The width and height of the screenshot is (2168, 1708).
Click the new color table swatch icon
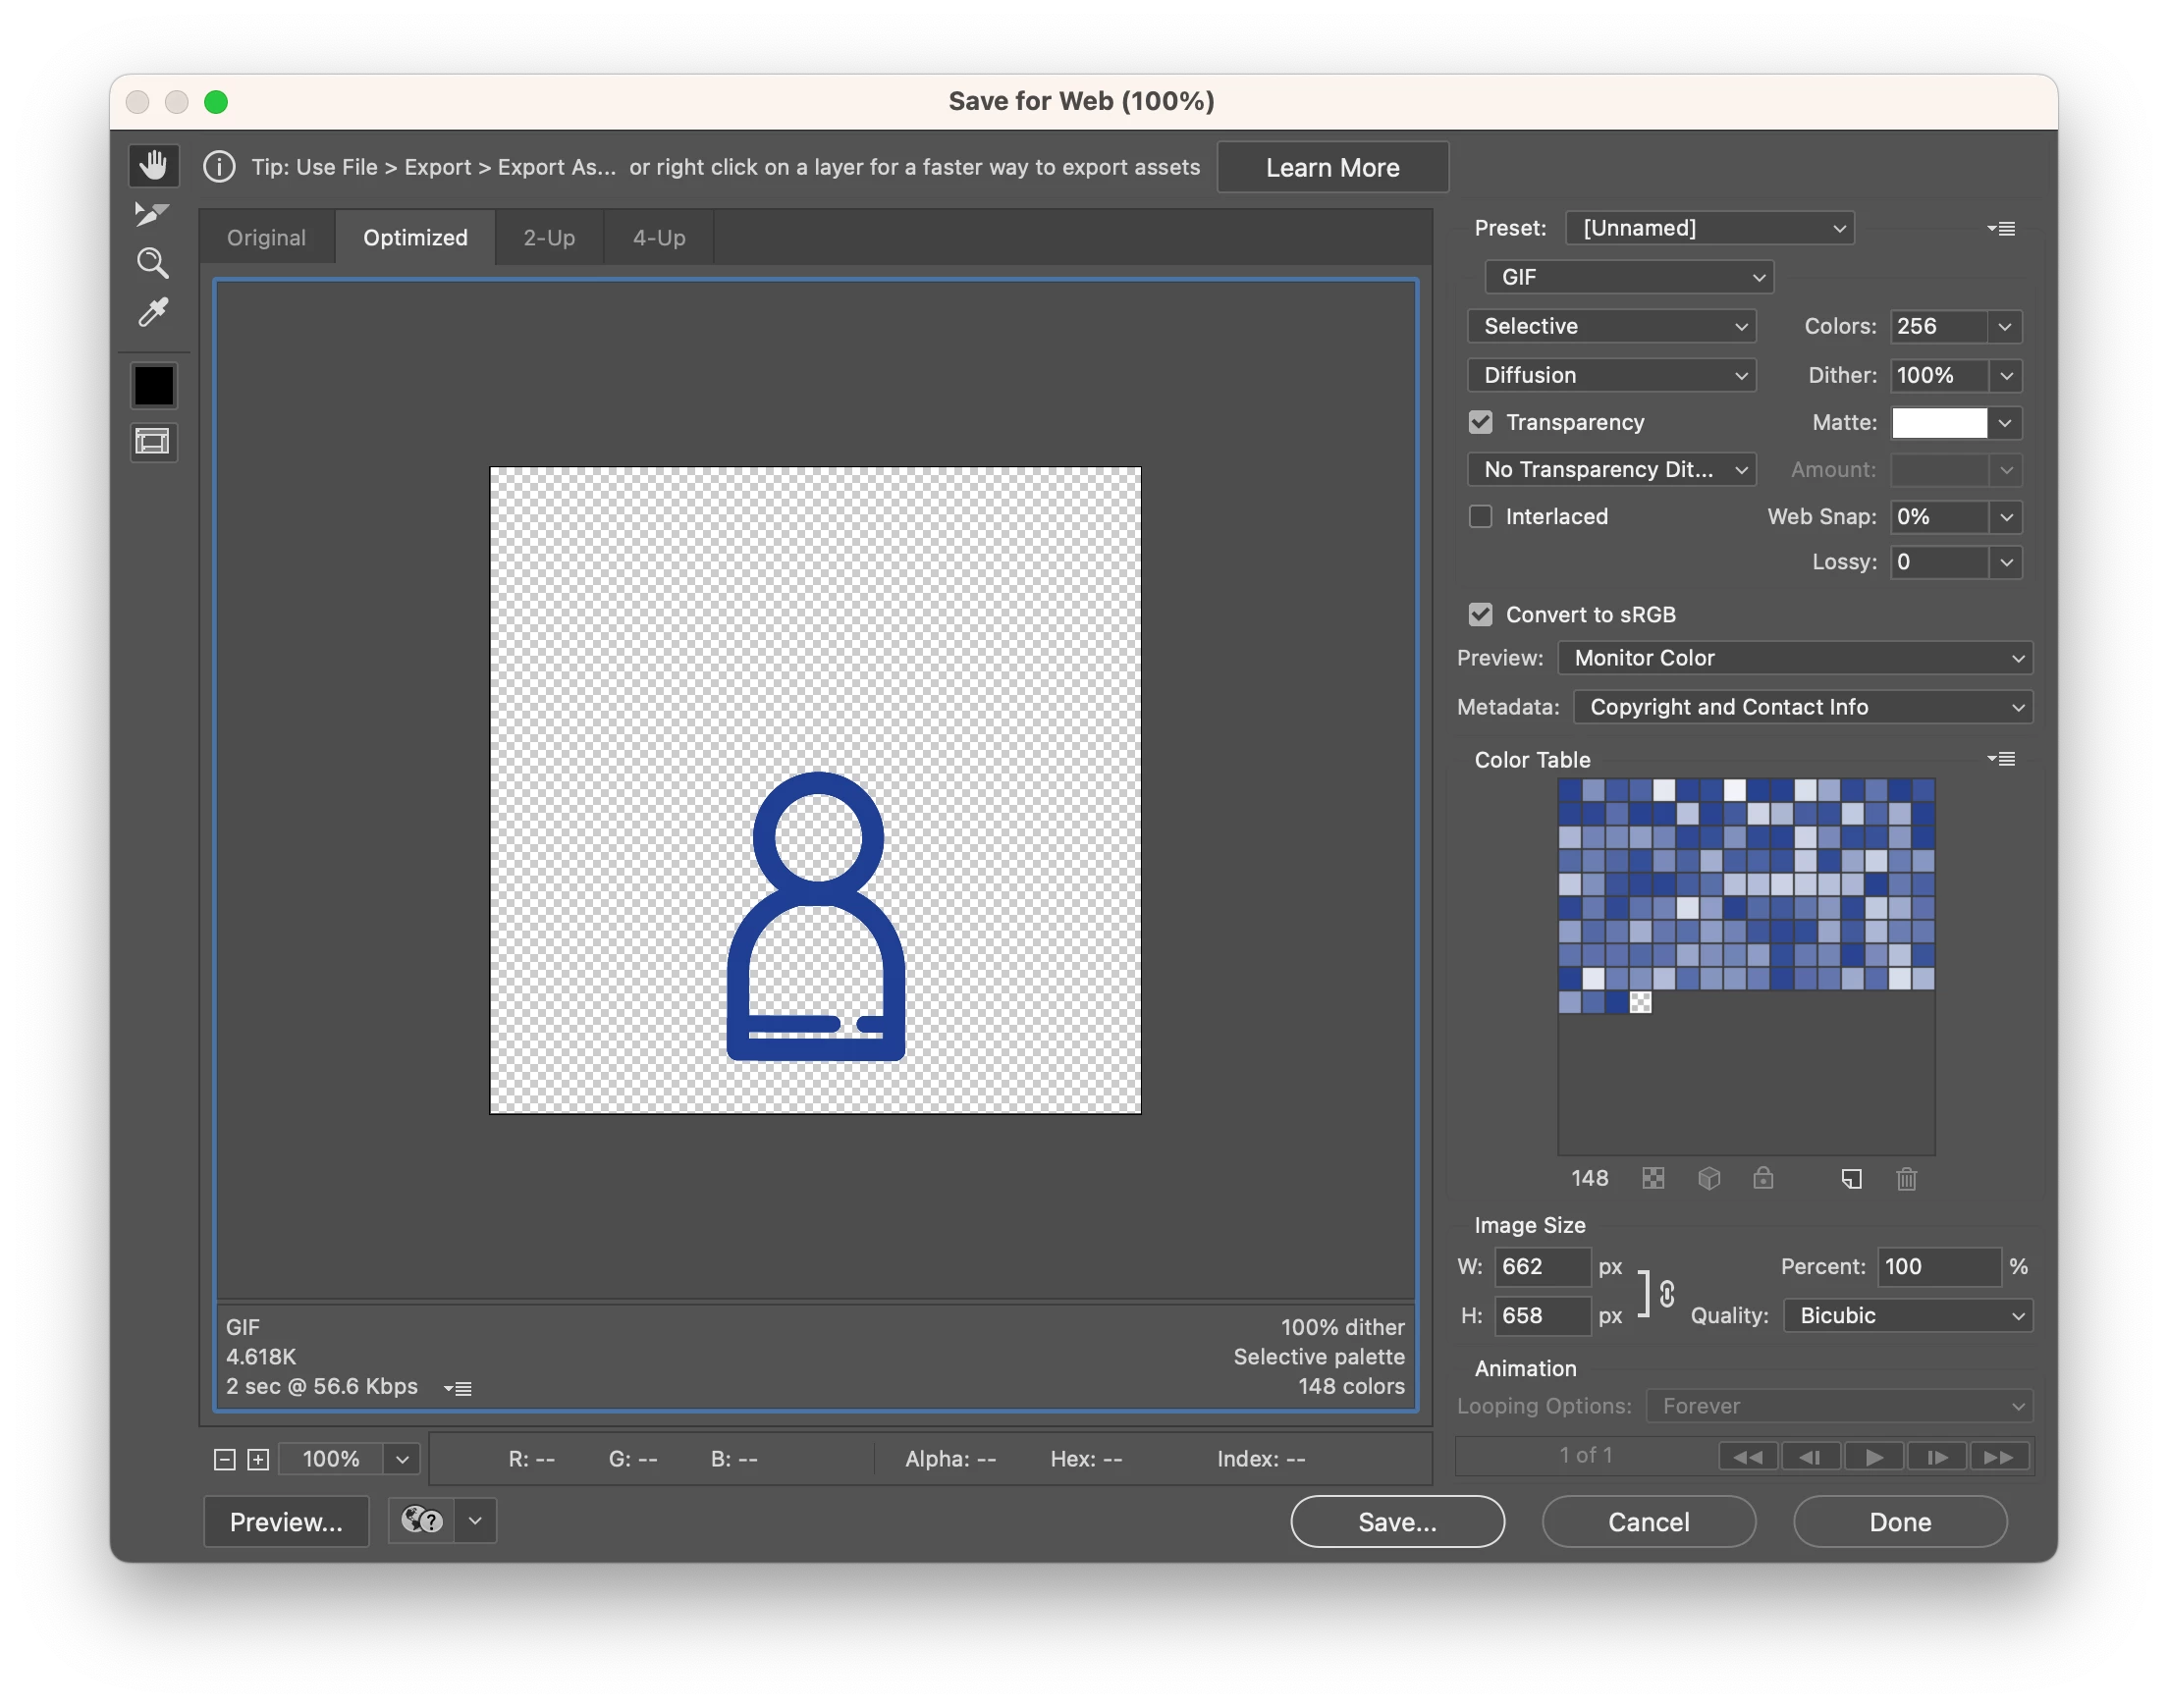pos(1851,1179)
